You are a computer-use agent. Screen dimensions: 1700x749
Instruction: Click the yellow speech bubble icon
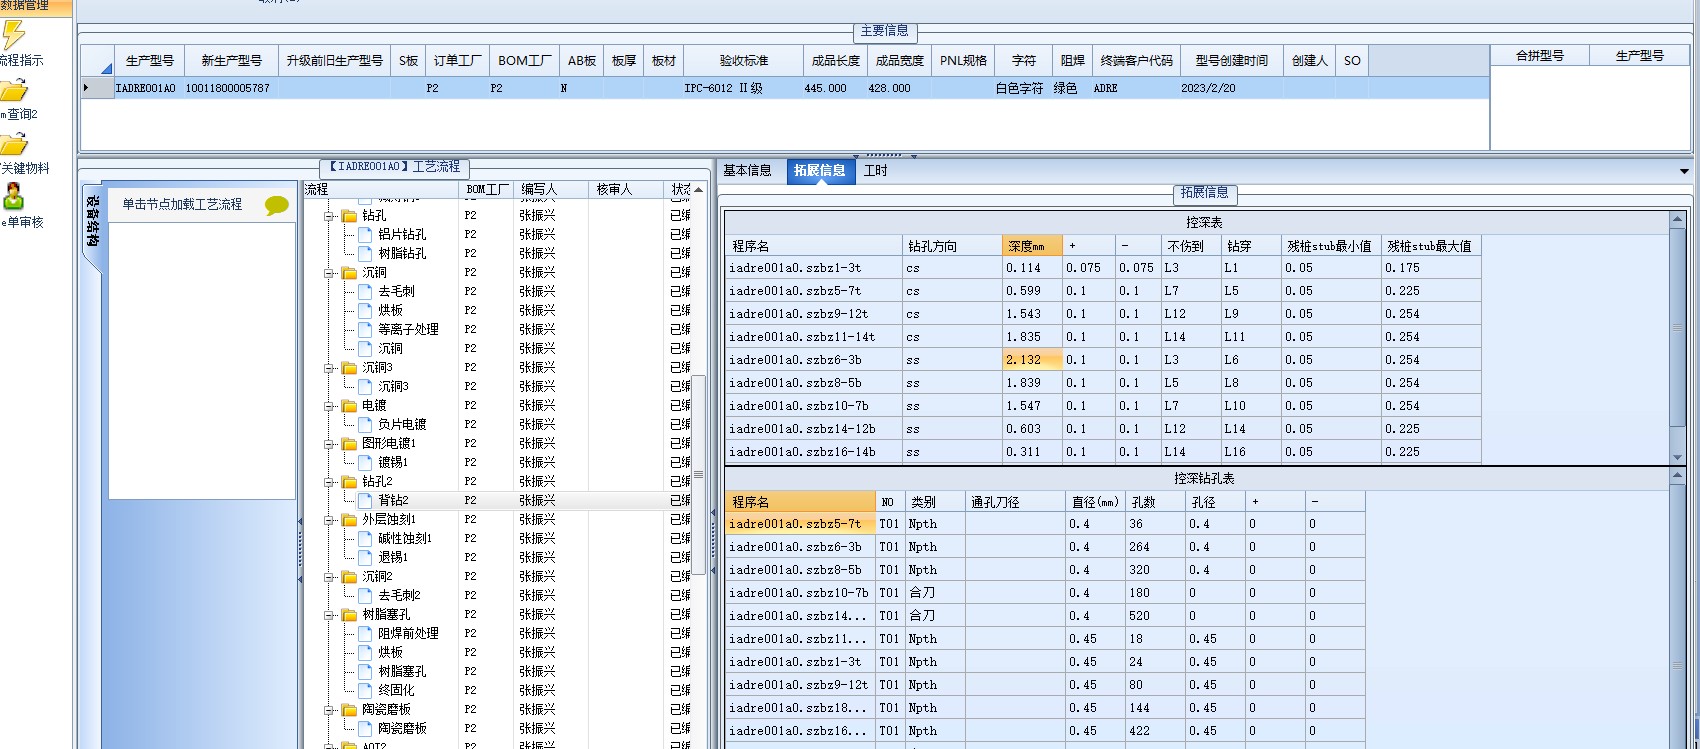click(x=277, y=205)
